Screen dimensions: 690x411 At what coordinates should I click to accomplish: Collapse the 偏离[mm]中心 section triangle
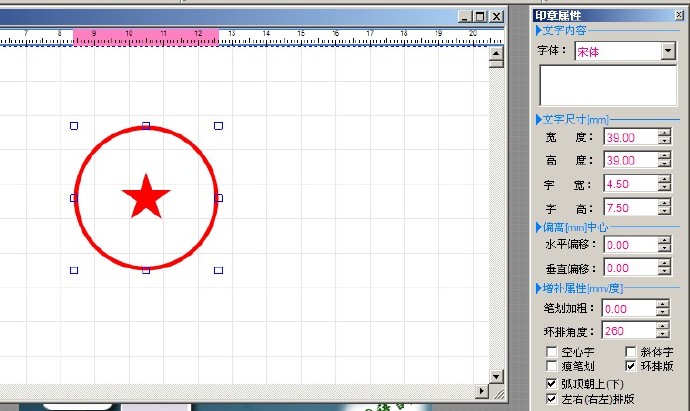pyautogui.click(x=538, y=227)
